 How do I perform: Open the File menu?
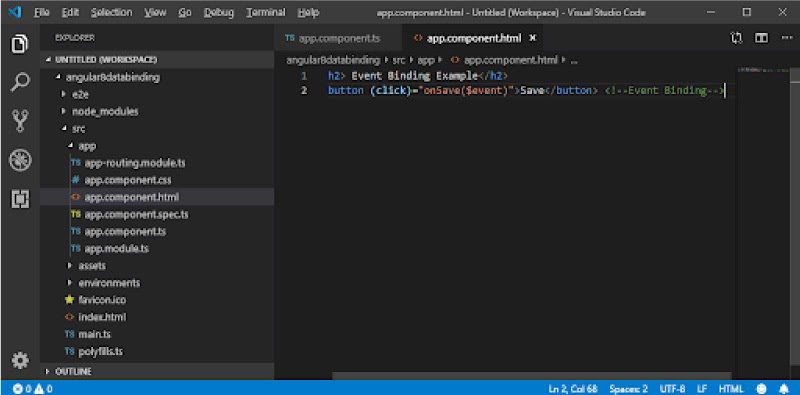click(41, 12)
